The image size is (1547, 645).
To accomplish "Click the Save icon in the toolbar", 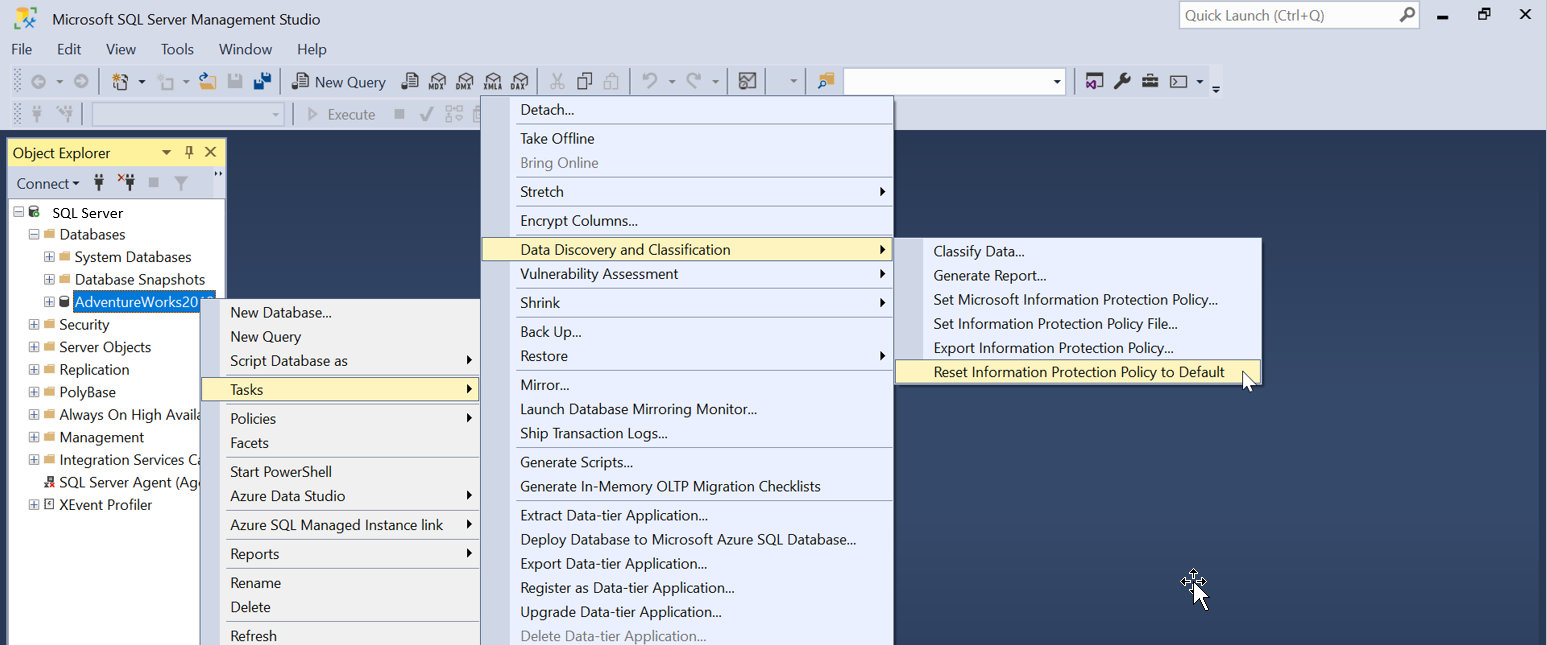I will coord(235,81).
